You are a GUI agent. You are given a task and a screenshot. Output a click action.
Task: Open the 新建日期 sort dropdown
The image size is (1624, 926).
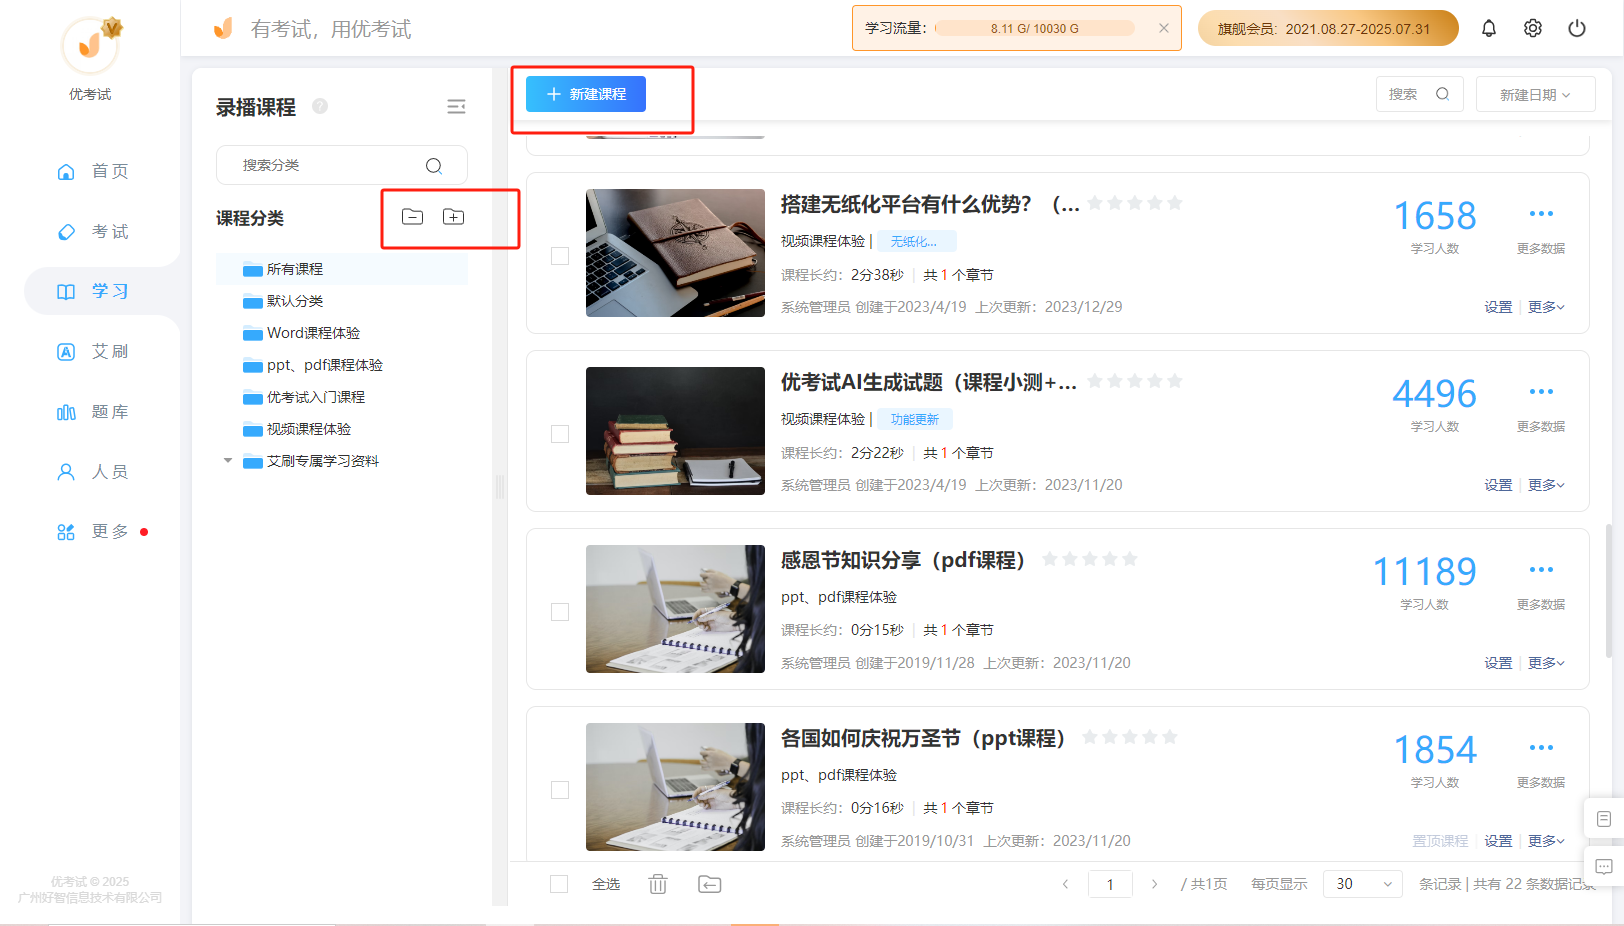[x=1535, y=94]
